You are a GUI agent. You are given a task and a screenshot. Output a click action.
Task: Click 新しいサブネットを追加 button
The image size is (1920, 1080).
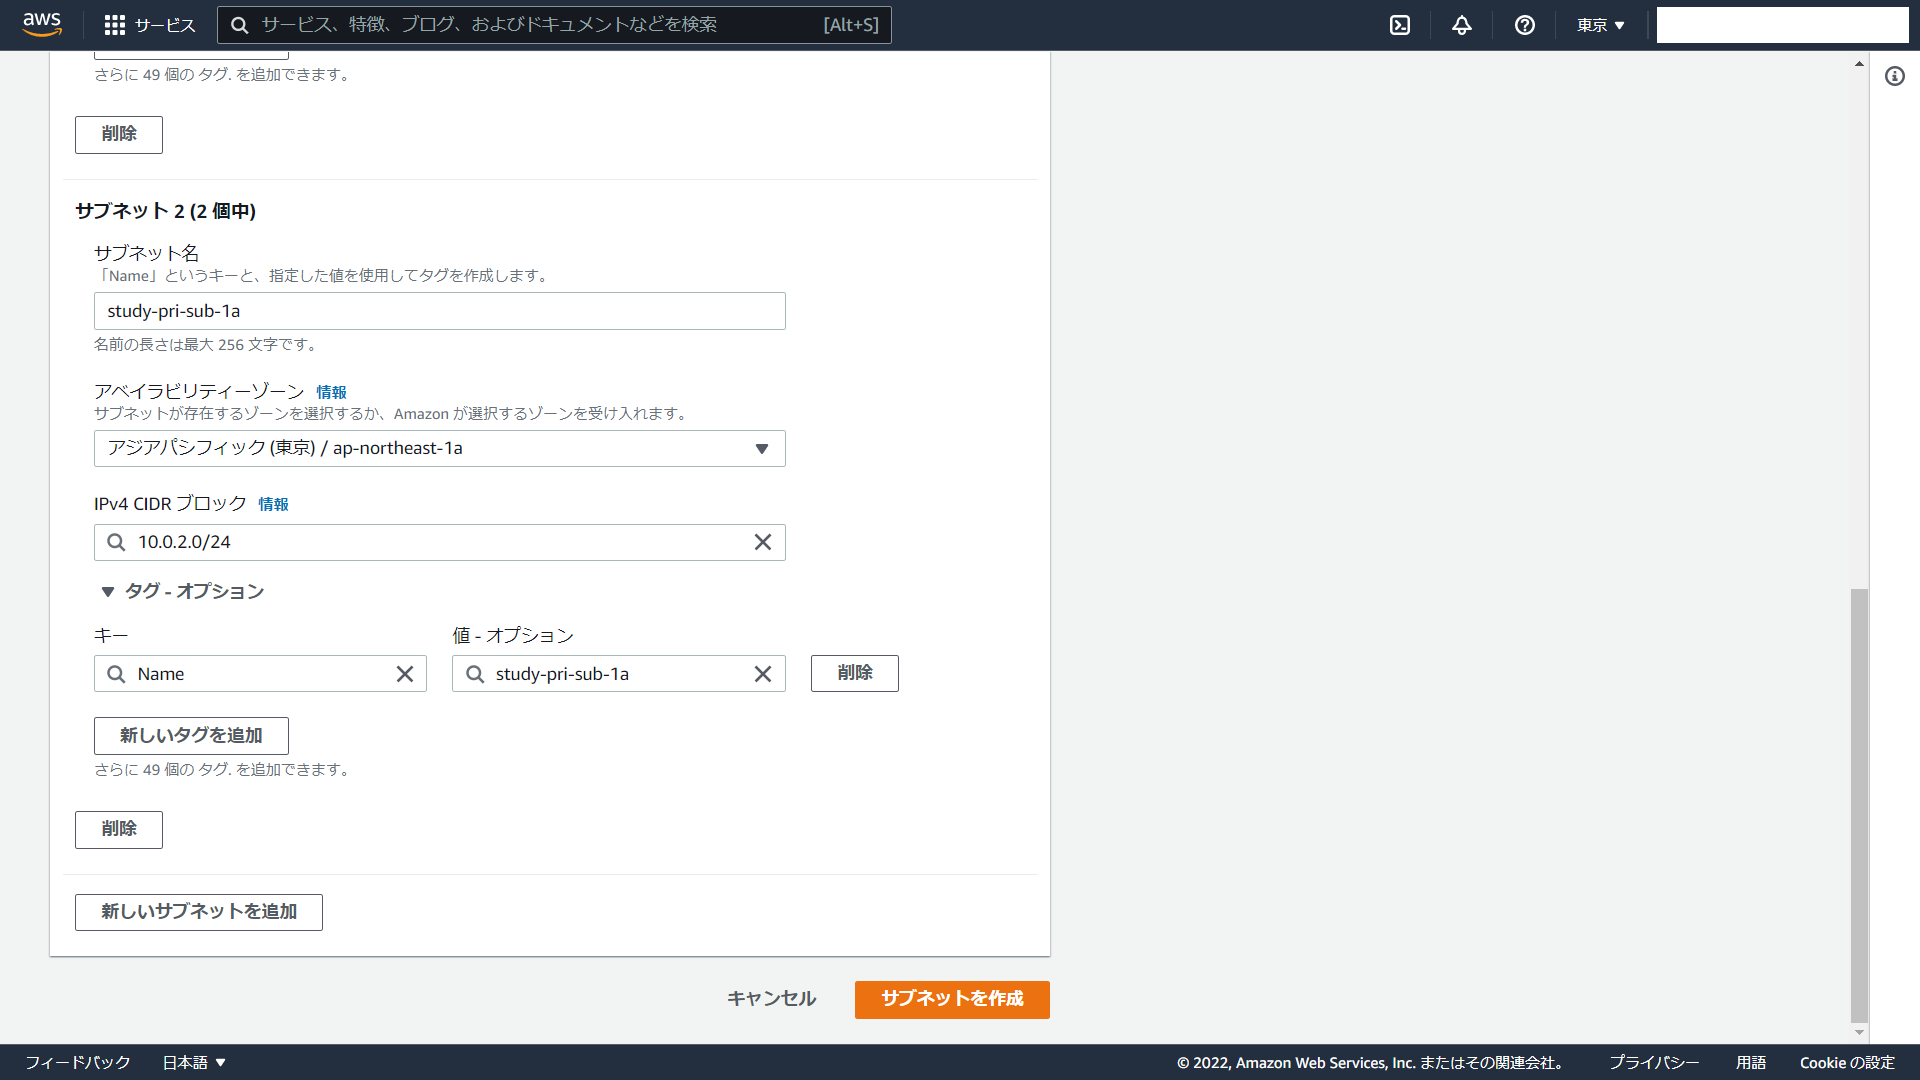(x=198, y=912)
